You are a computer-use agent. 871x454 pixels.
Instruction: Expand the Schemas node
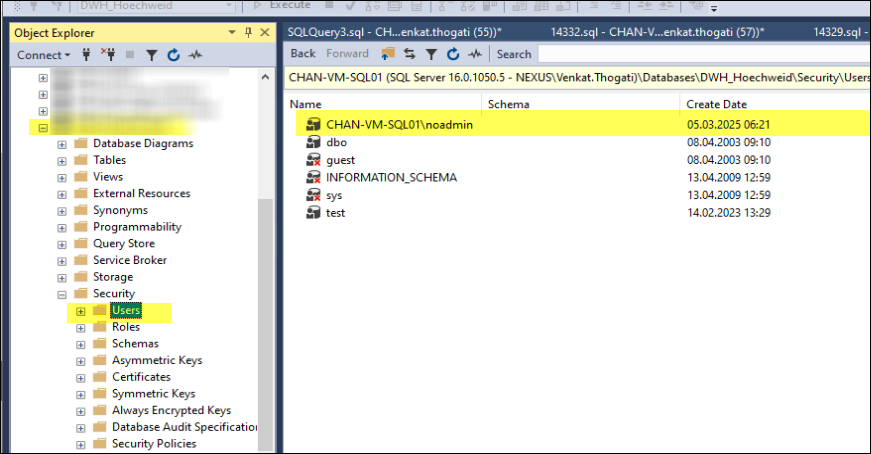81,345
